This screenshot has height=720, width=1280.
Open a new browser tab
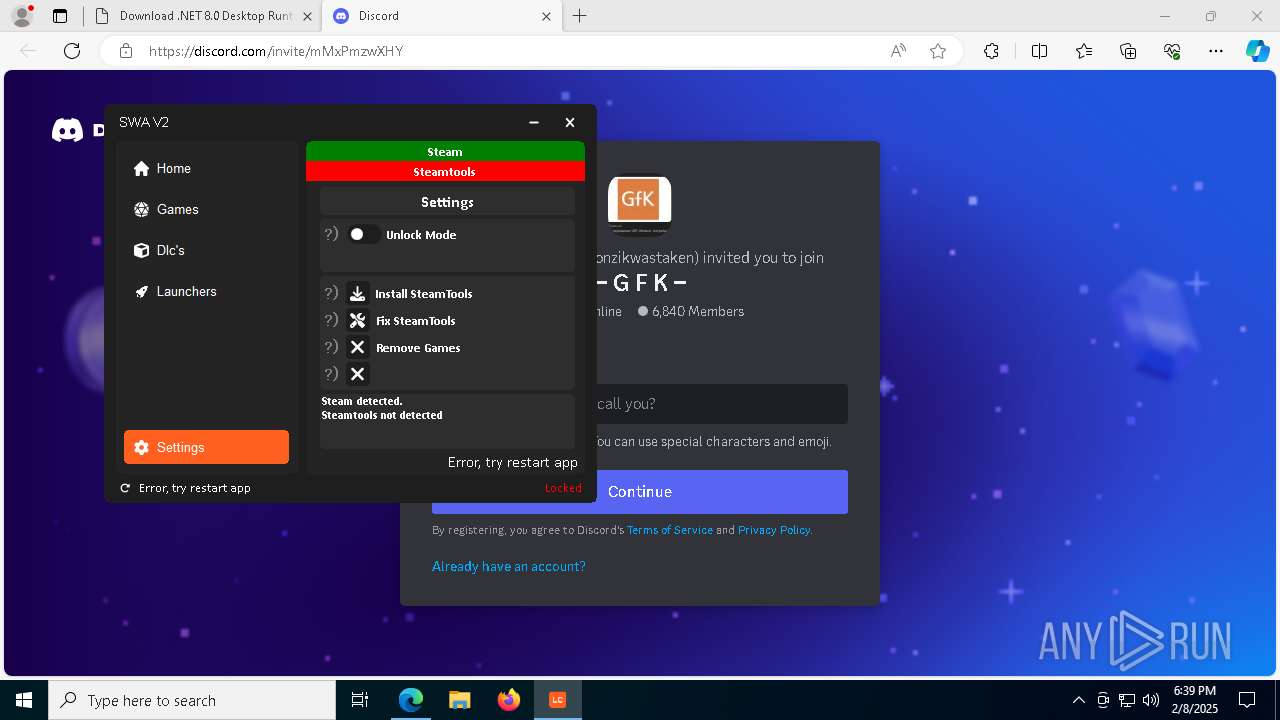[580, 16]
